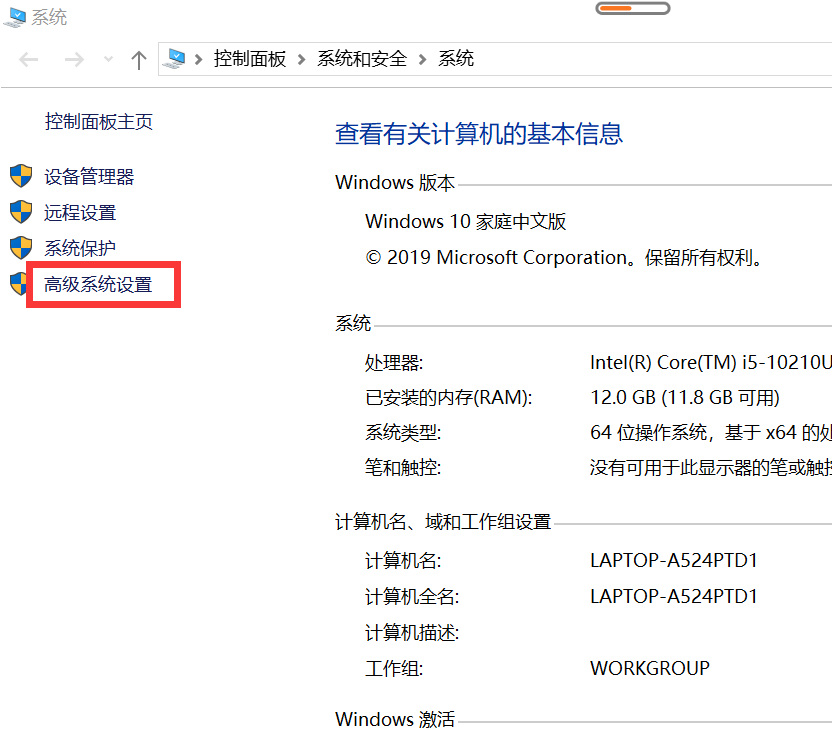
Task: Click the 系统 window title icon
Action: (14, 18)
